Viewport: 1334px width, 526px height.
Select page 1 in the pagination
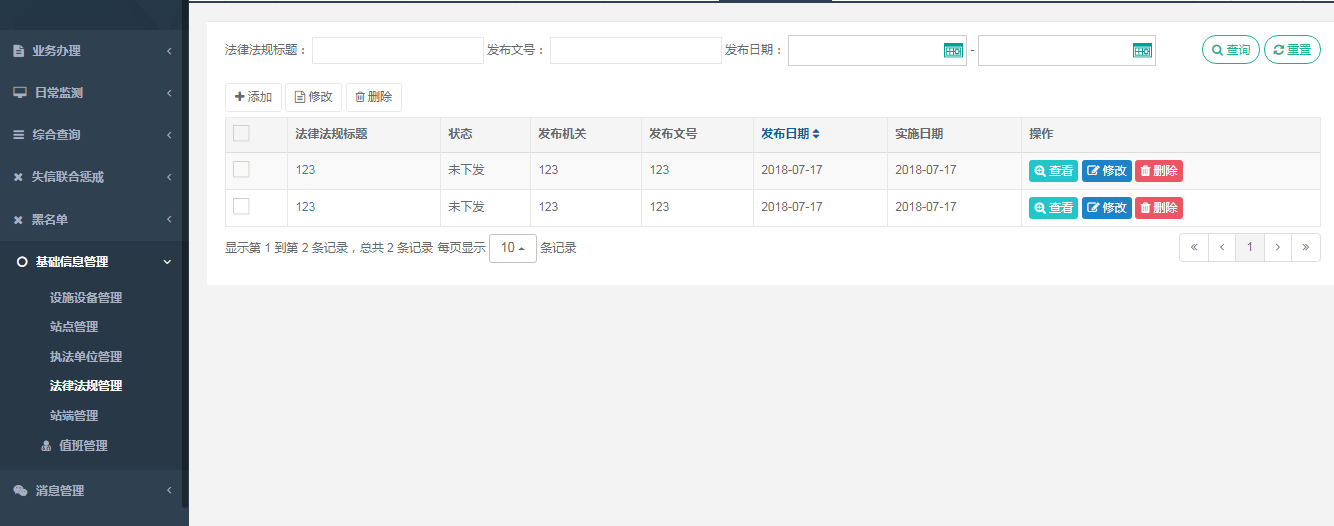(x=1250, y=247)
